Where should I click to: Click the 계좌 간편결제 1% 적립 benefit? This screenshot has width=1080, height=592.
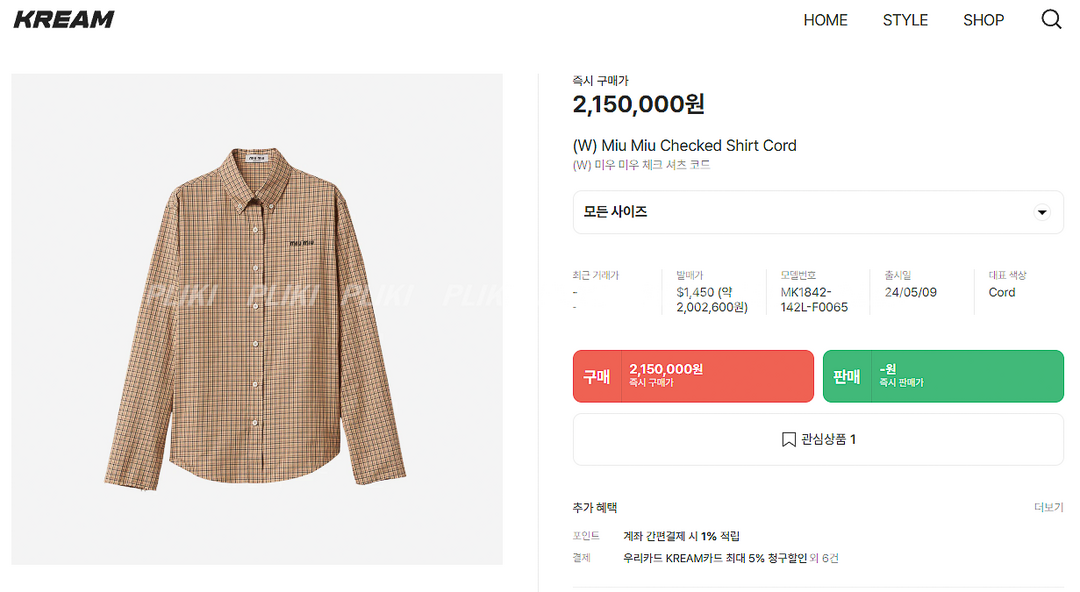pyautogui.click(x=681, y=536)
